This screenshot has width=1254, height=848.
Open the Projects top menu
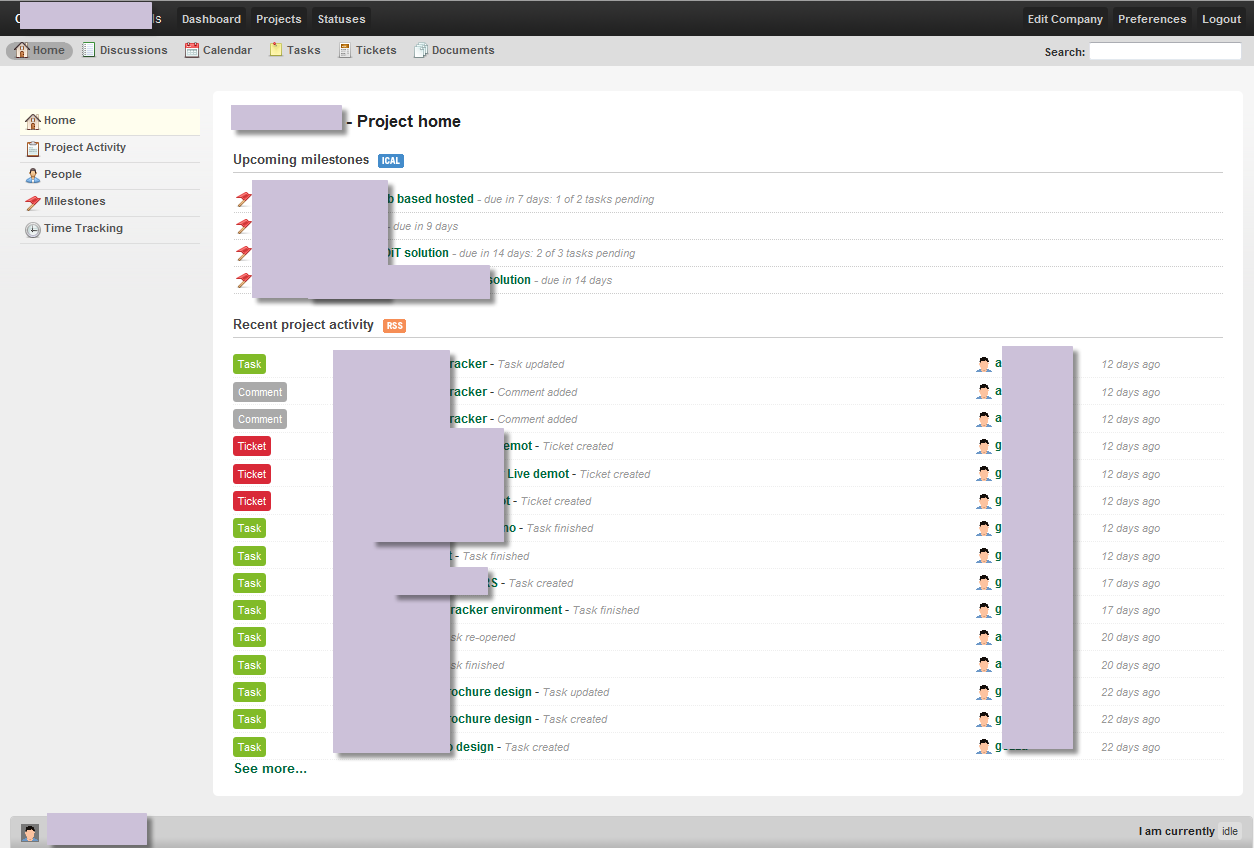click(279, 19)
